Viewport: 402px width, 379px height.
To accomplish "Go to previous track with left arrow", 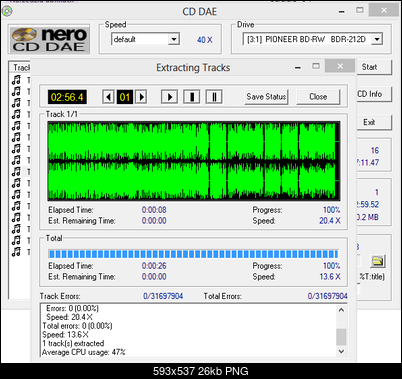I will [x=108, y=97].
